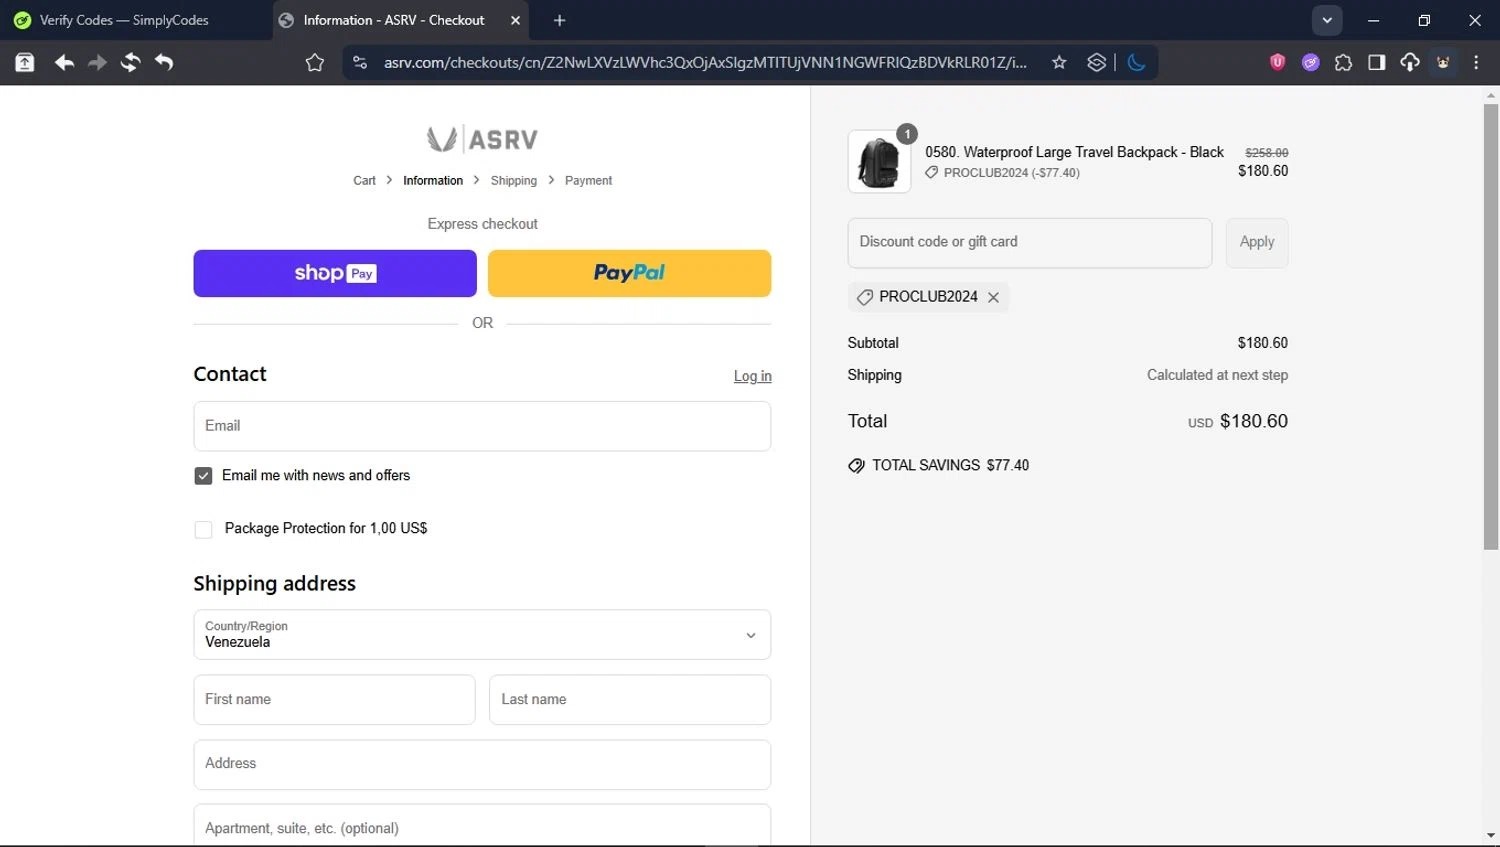Pay with Shop Pay button
Screen dimensions: 1500x847
coord(335,273)
